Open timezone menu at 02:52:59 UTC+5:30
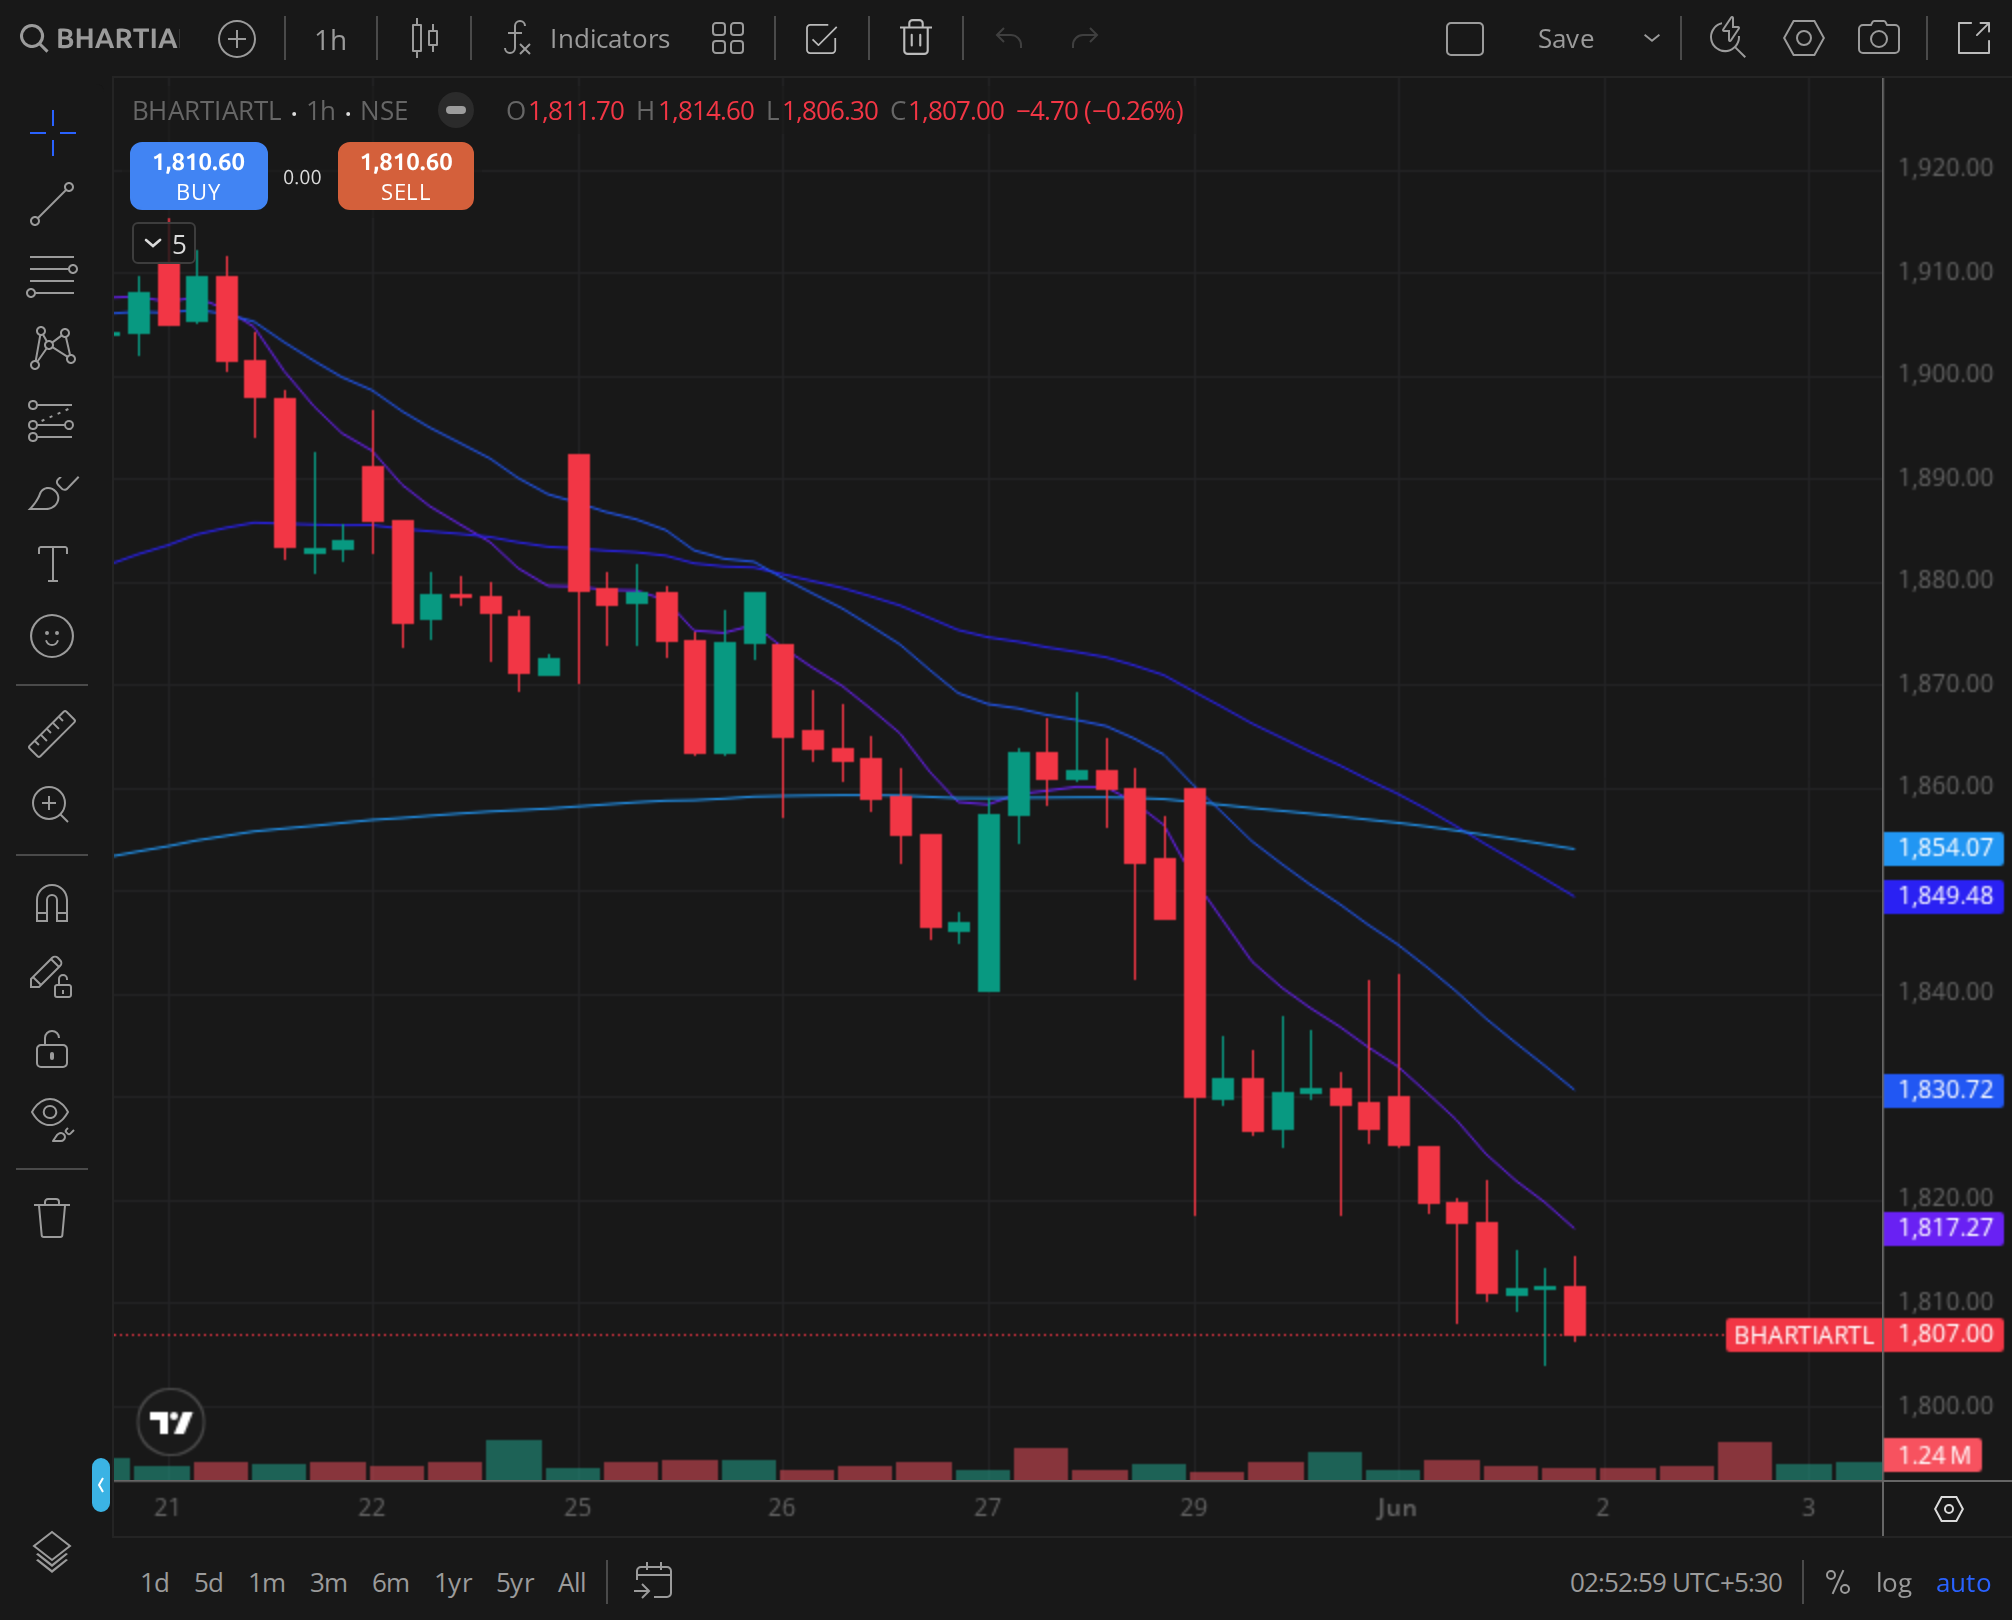 1676,1583
